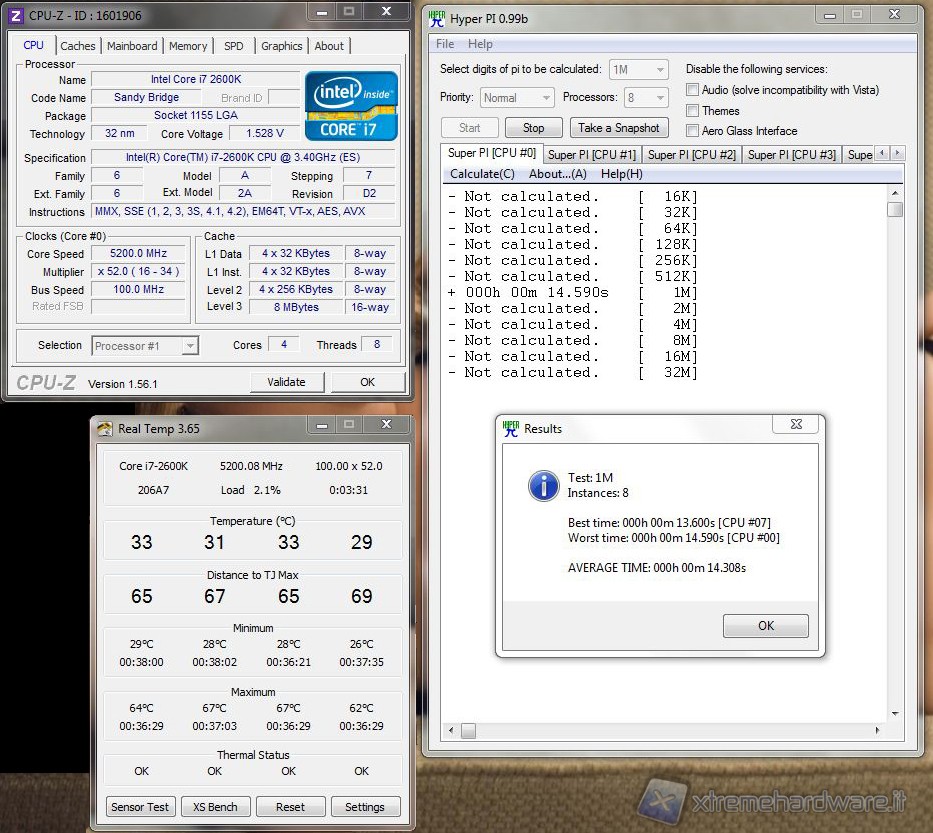Select the Super PI [CPU #2] tab
The height and width of the screenshot is (833, 933).
click(691, 155)
